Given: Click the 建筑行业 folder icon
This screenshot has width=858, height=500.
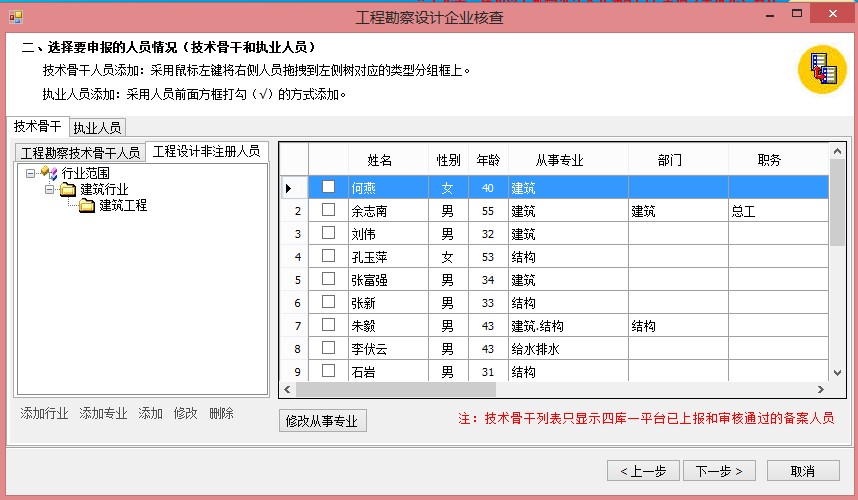Looking at the screenshot, I should coord(68,190).
